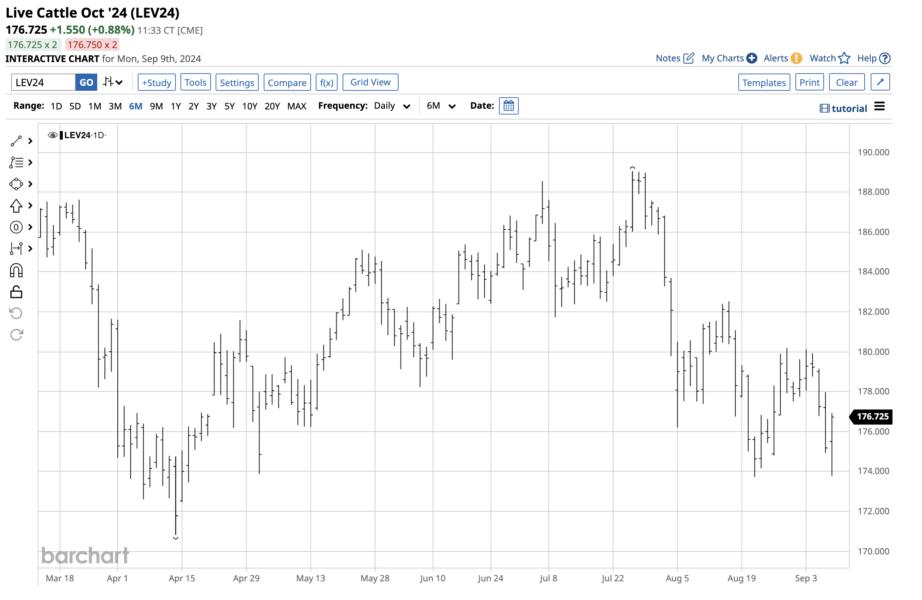Toggle LEV24 series visibility eye

click(x=52, y=135)
